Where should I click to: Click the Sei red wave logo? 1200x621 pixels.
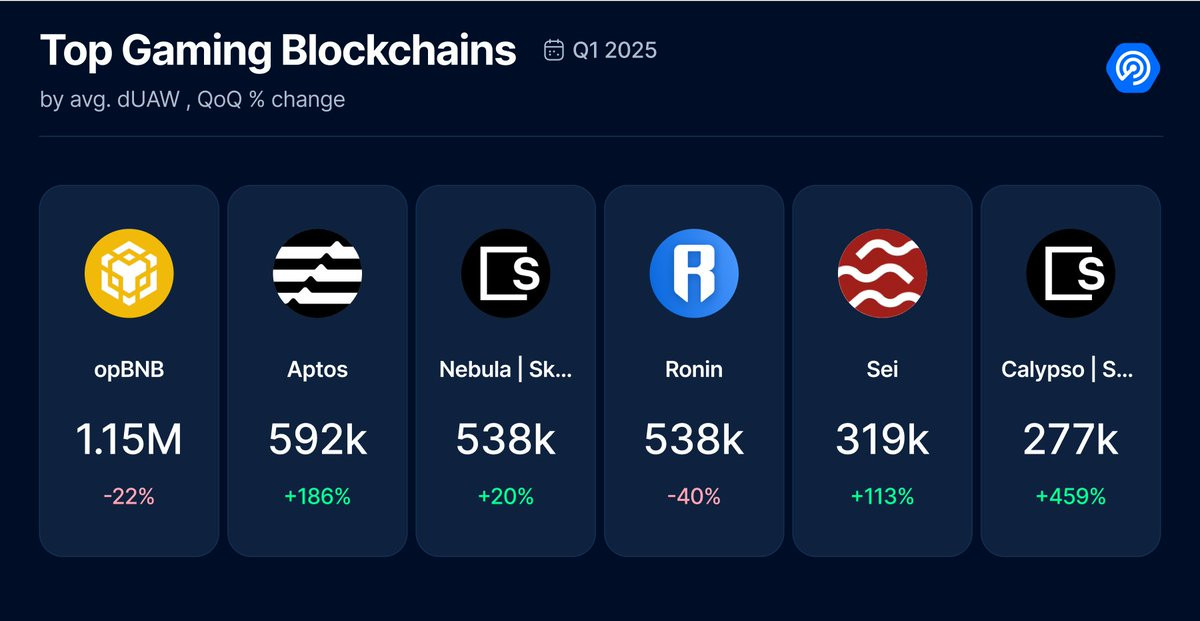(882, 273)
